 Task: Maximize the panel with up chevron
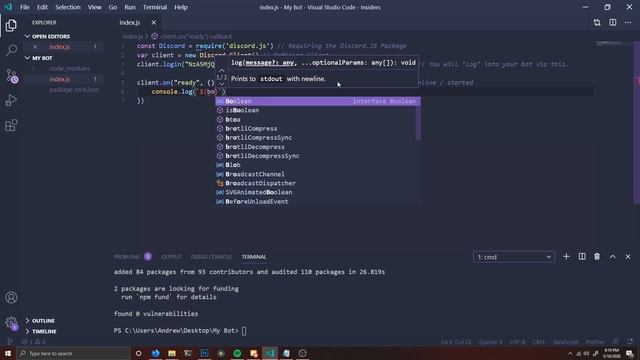[613, 256]
